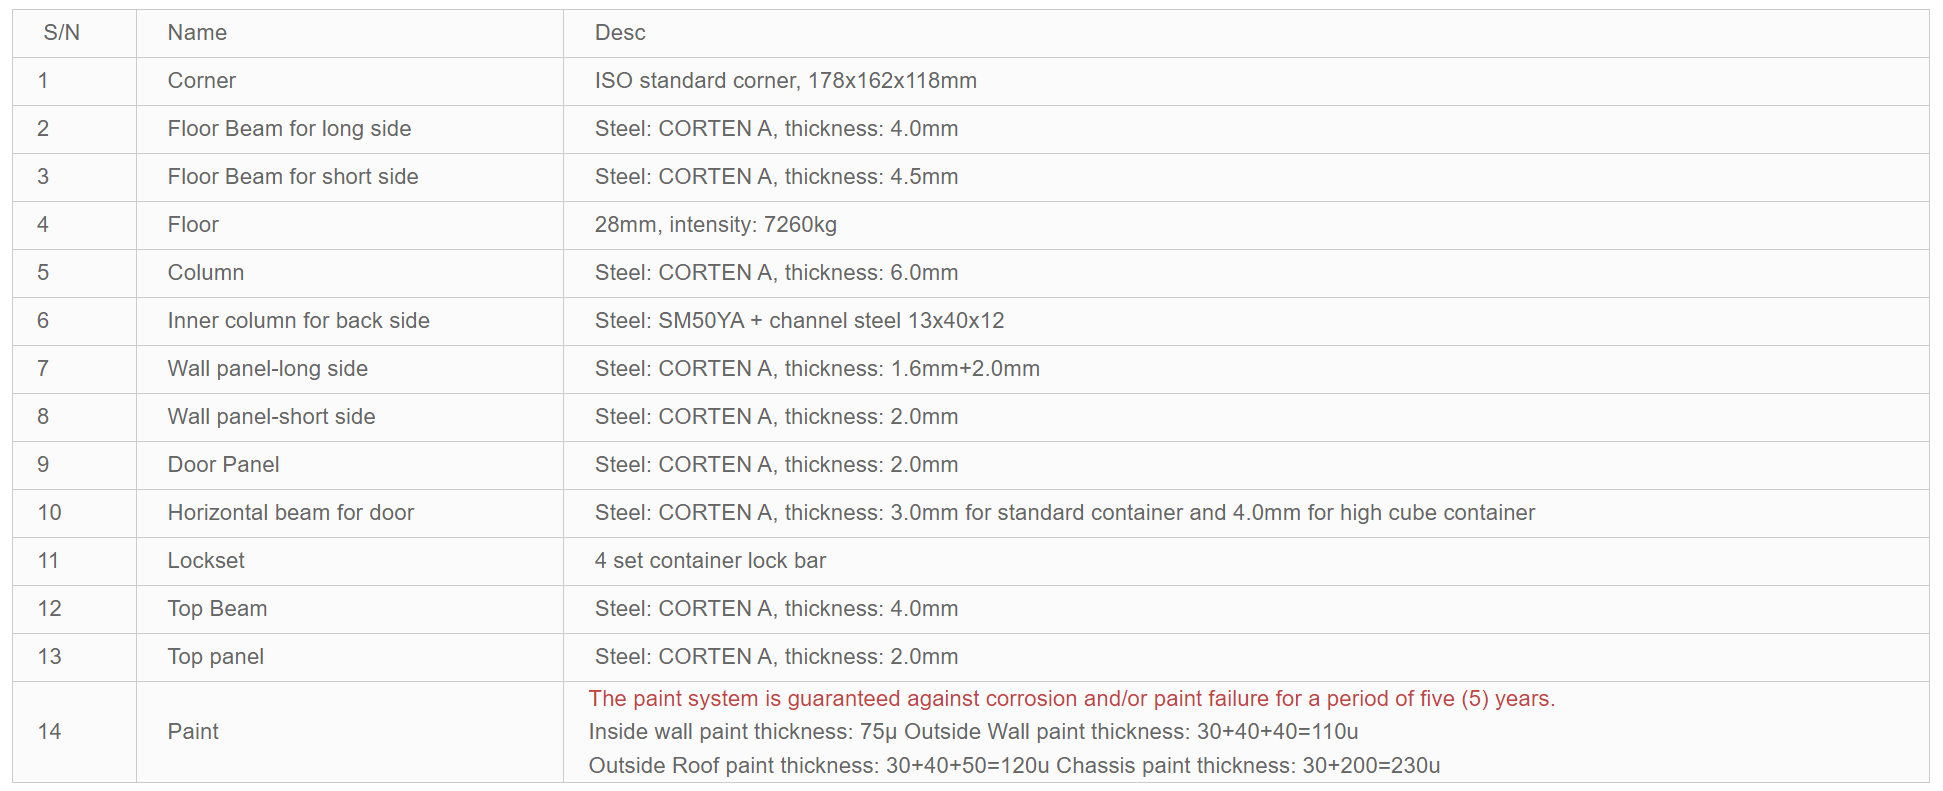This screenshot has width=1943, height=791.
Task: Click the Name column header
Action: pyautogui.click(x=197, y=33)
